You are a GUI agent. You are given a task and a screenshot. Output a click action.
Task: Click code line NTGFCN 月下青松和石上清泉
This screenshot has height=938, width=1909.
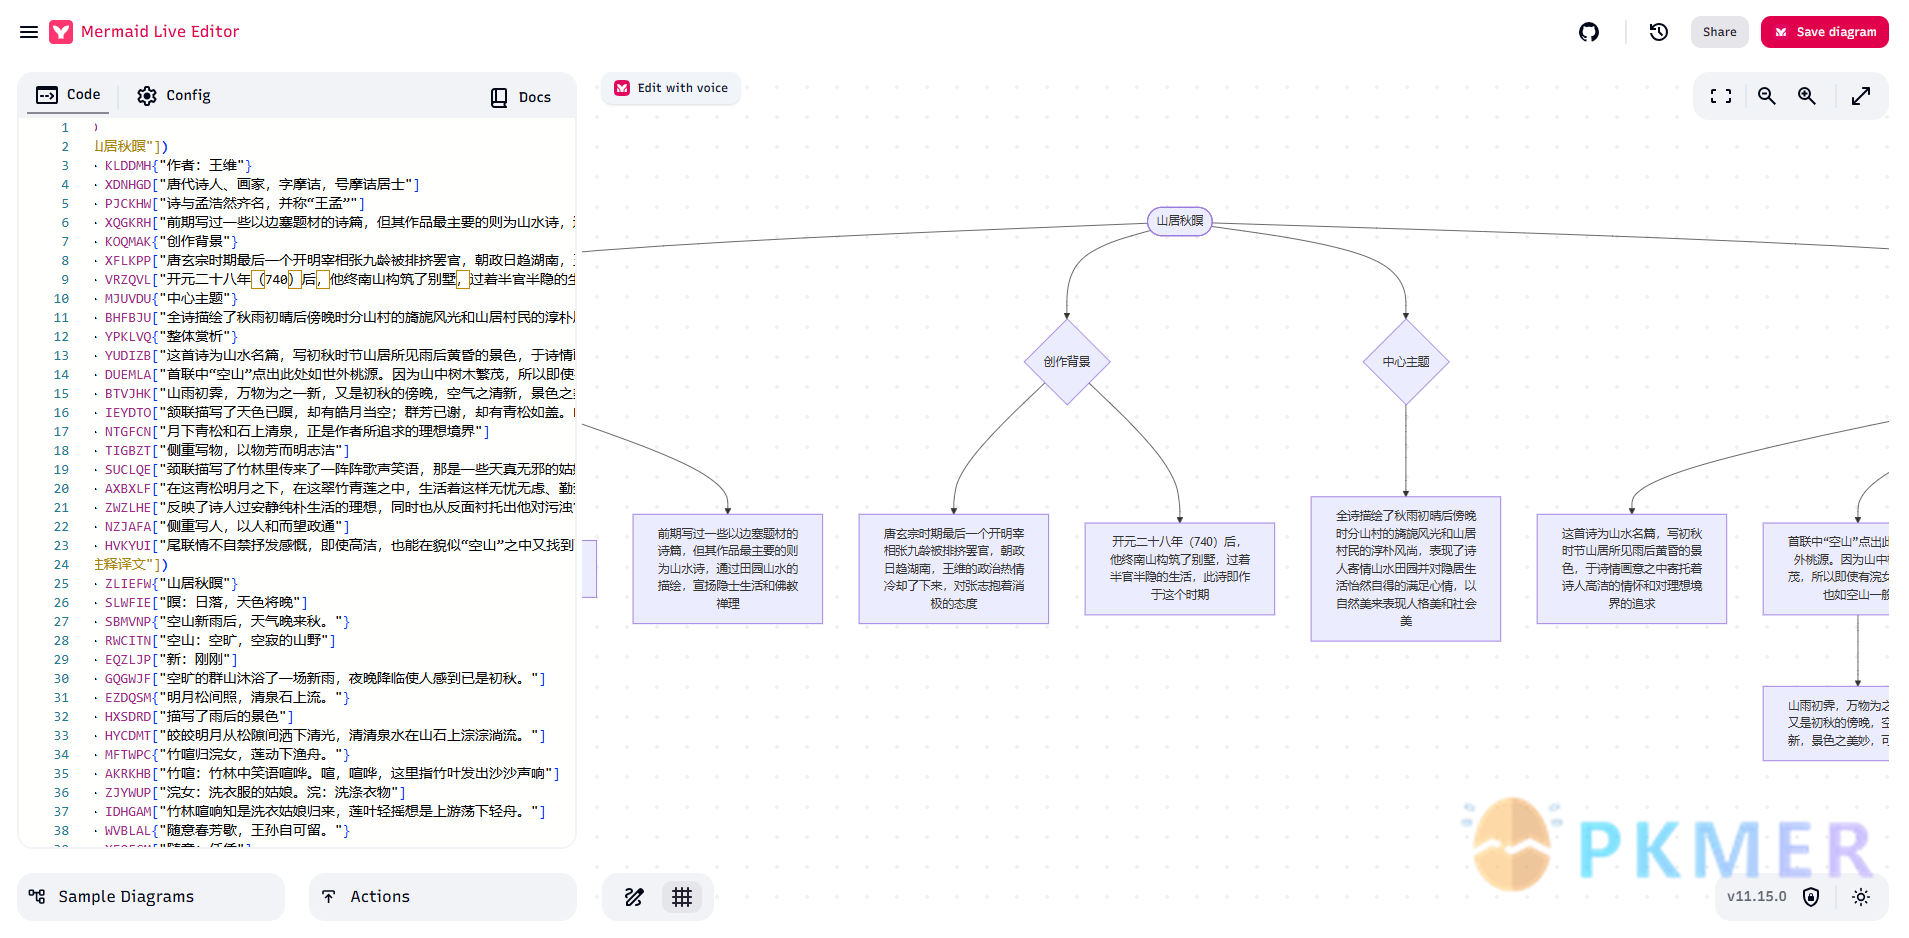click(297, 432)
